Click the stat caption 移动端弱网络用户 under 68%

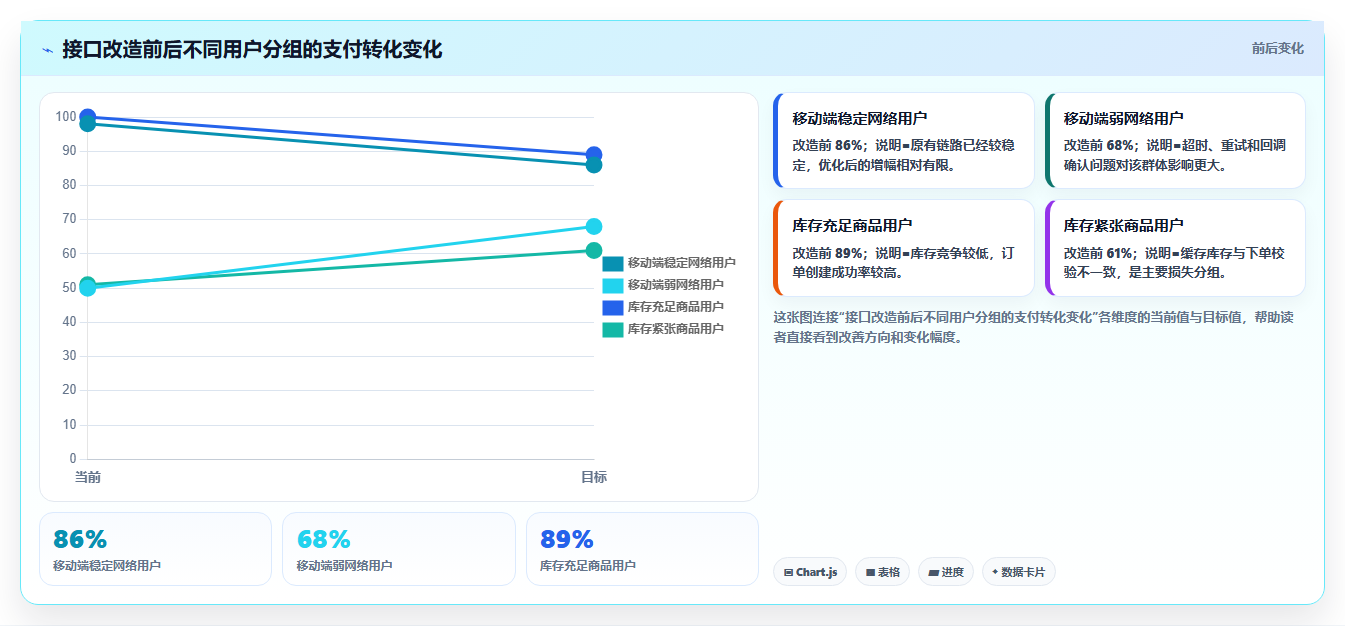pyautogui.click(x=344, y=566)
